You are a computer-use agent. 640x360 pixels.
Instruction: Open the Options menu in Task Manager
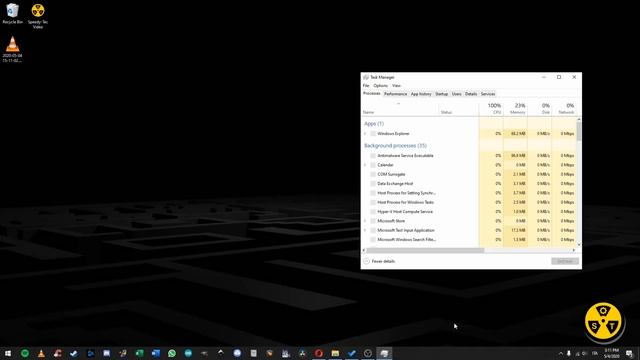(380, 86)
